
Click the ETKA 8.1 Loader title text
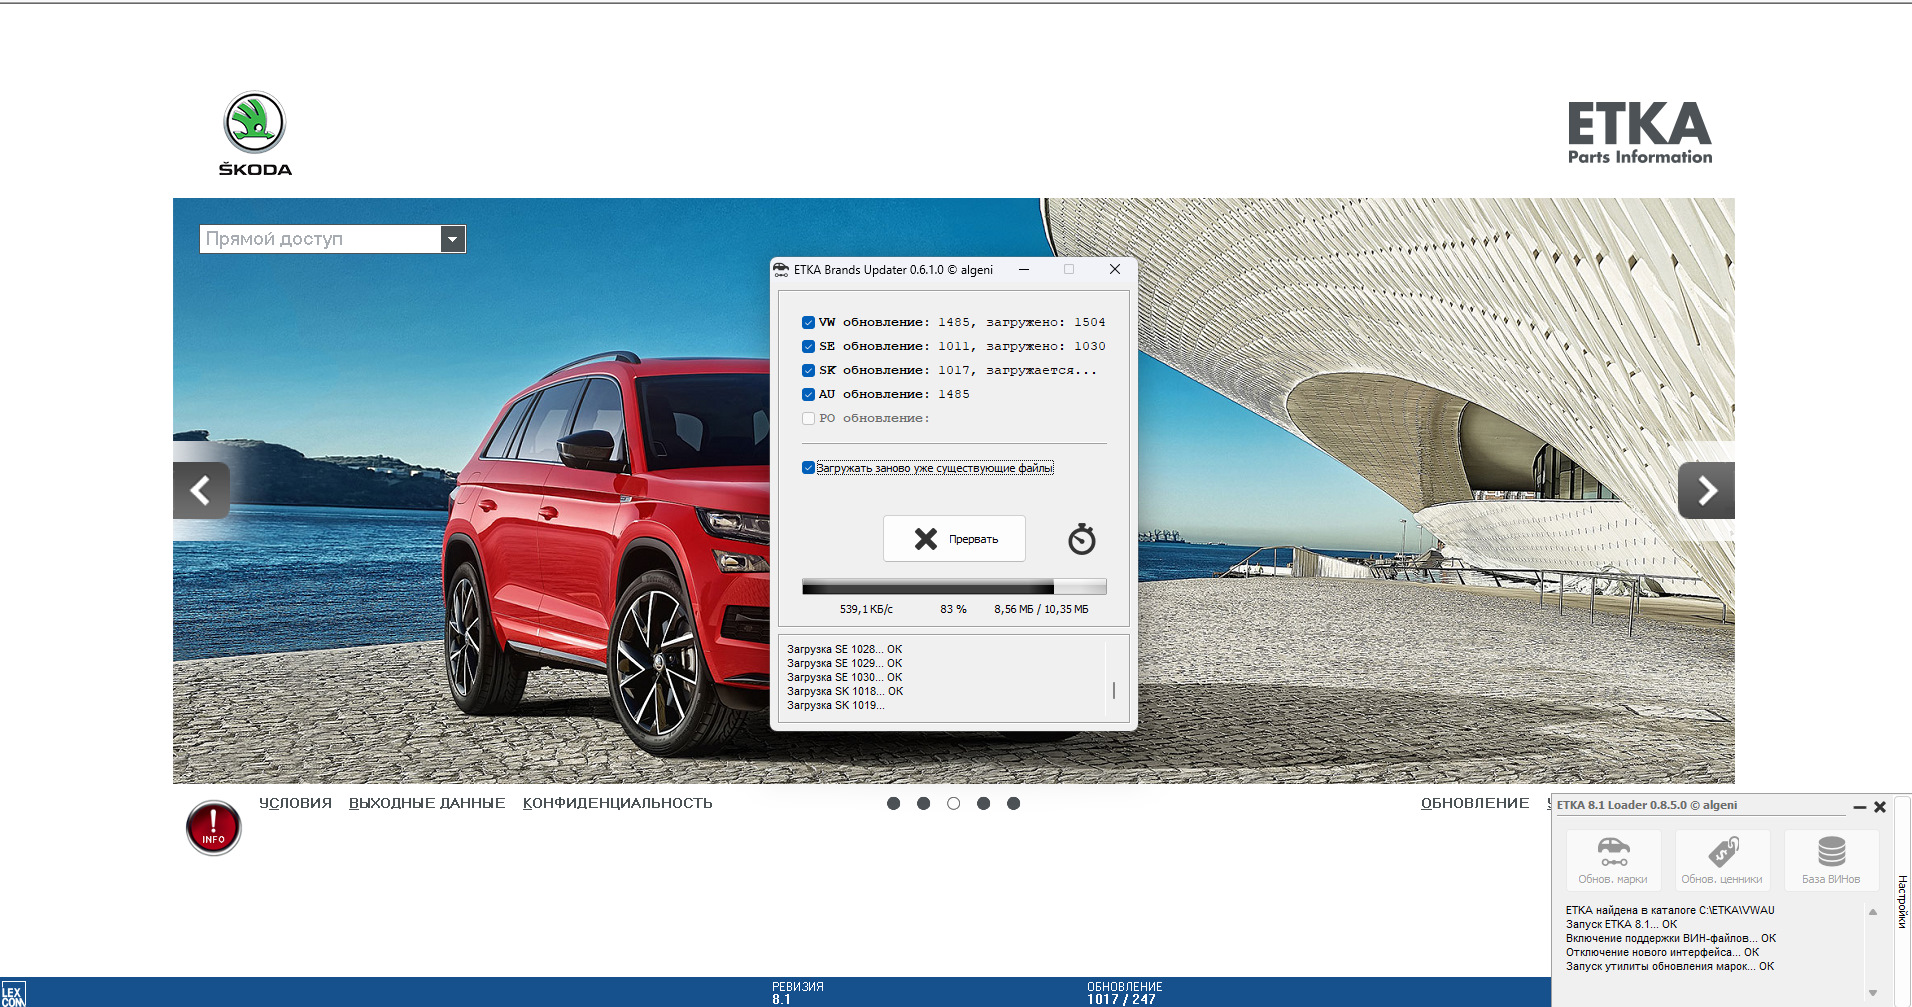[x=1646, y=805]
